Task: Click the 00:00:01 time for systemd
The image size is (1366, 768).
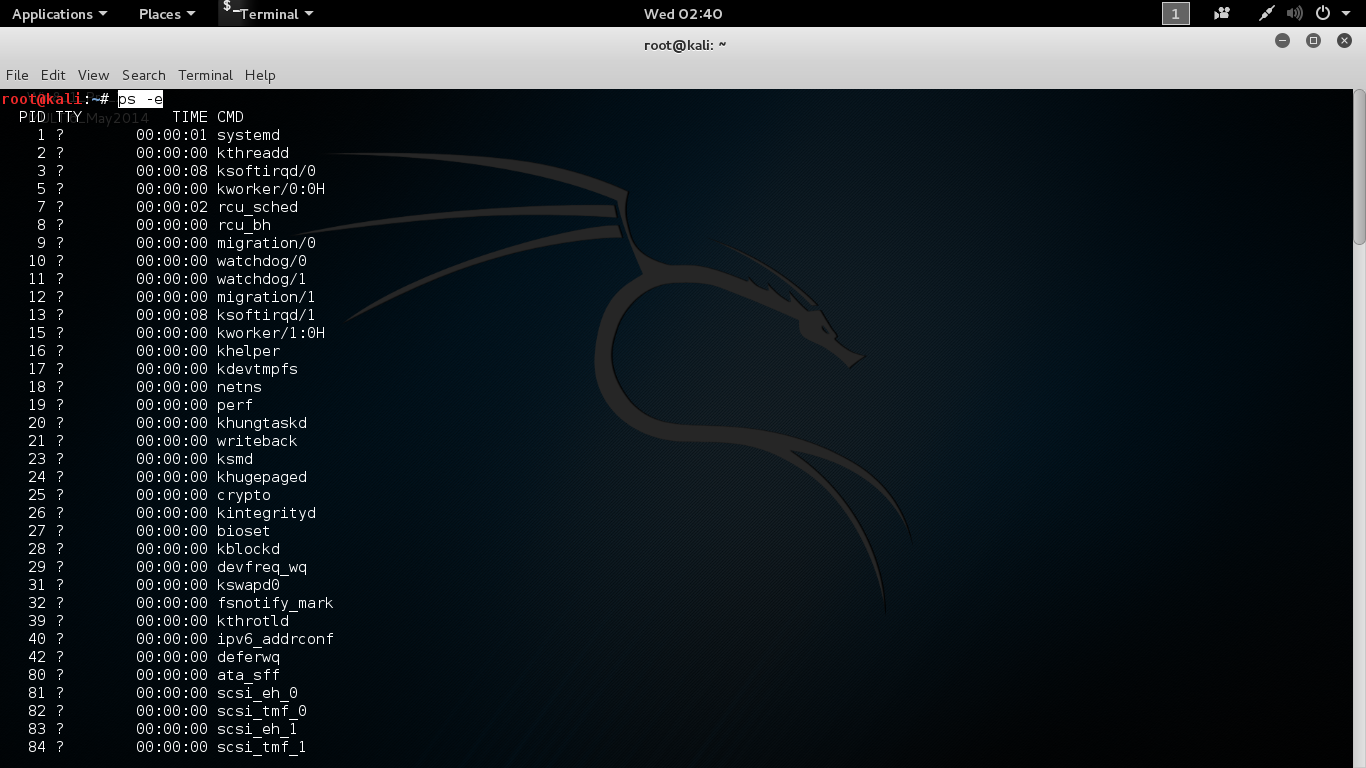Action: click(x=172, y=135)
